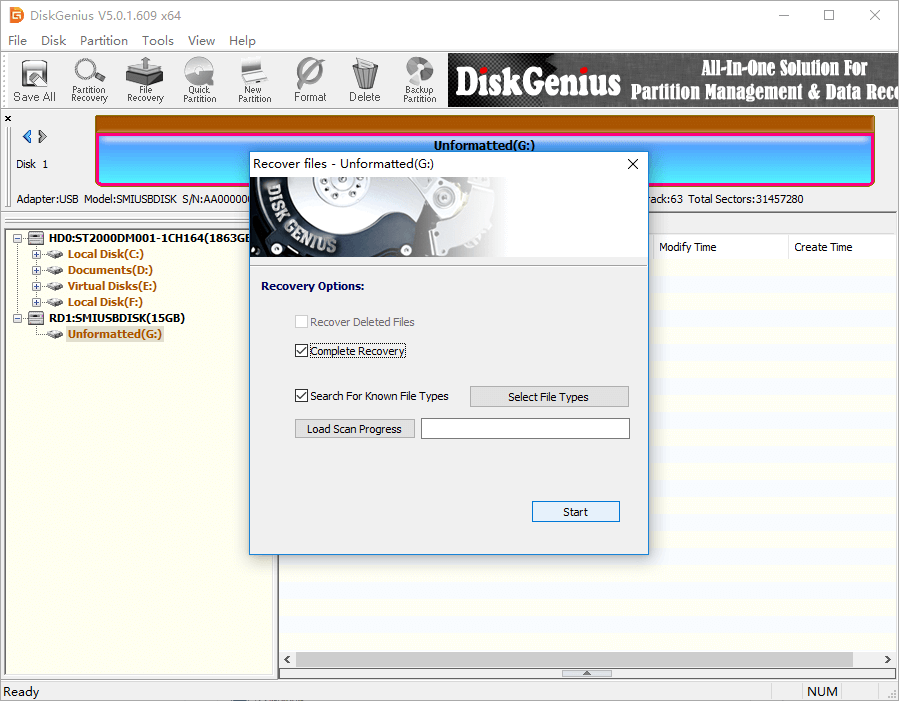Open Backup Partition tool
Image resolution: width=899 pixels, height=701 pixels.
click(420, 81)
